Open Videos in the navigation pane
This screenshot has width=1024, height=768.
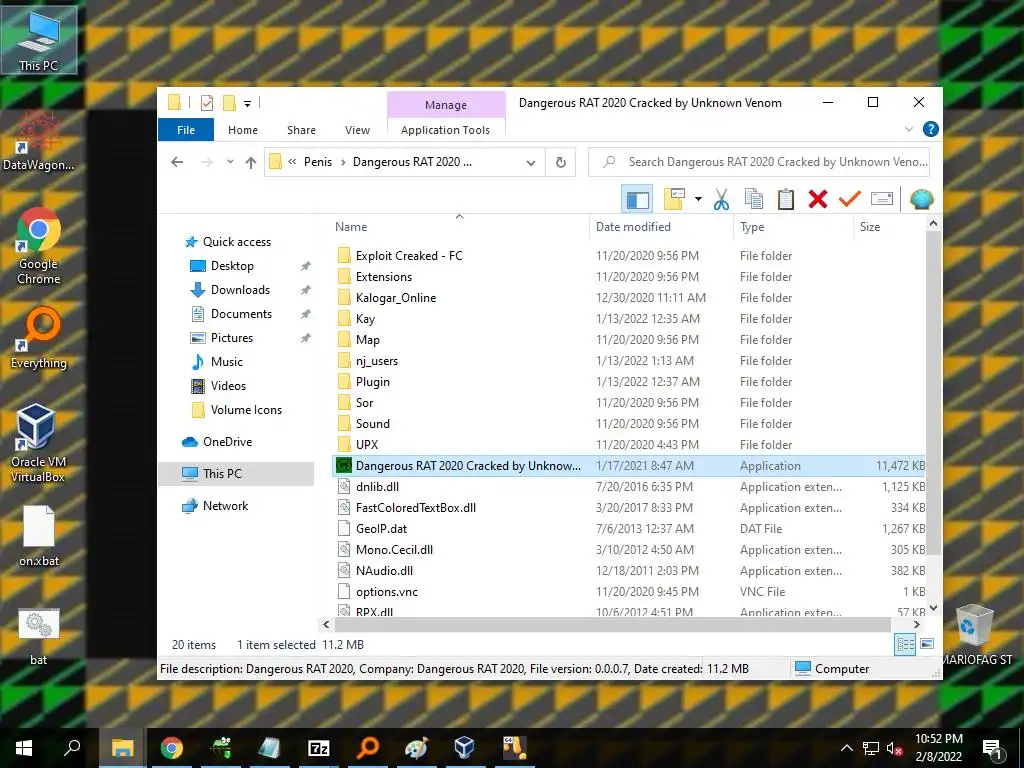228,386
